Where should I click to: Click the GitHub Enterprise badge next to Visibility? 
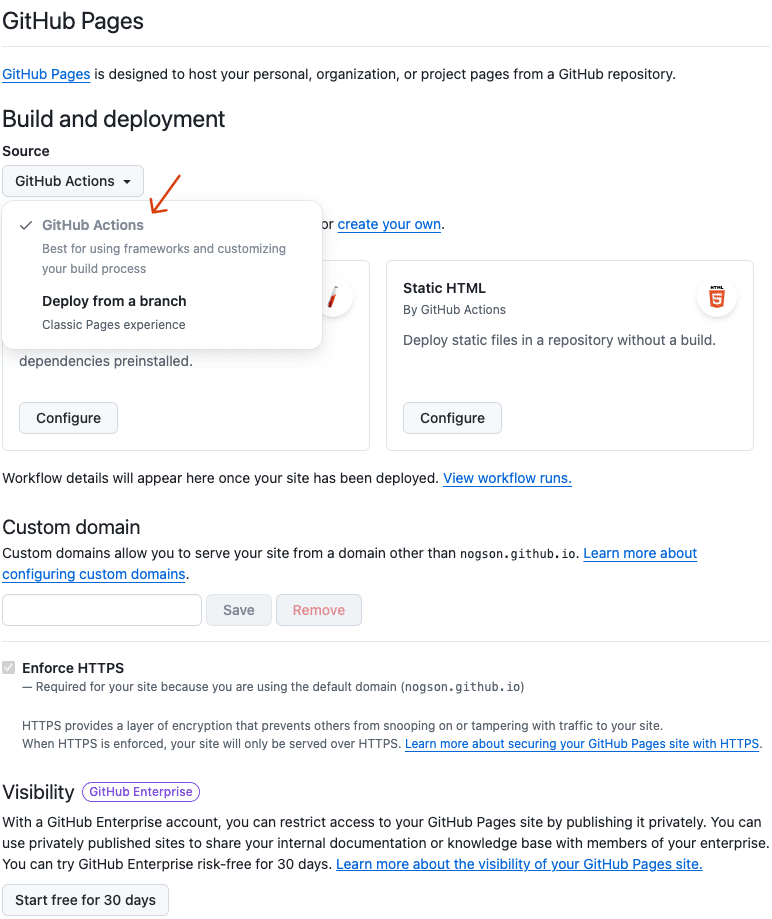pos(140,791)
